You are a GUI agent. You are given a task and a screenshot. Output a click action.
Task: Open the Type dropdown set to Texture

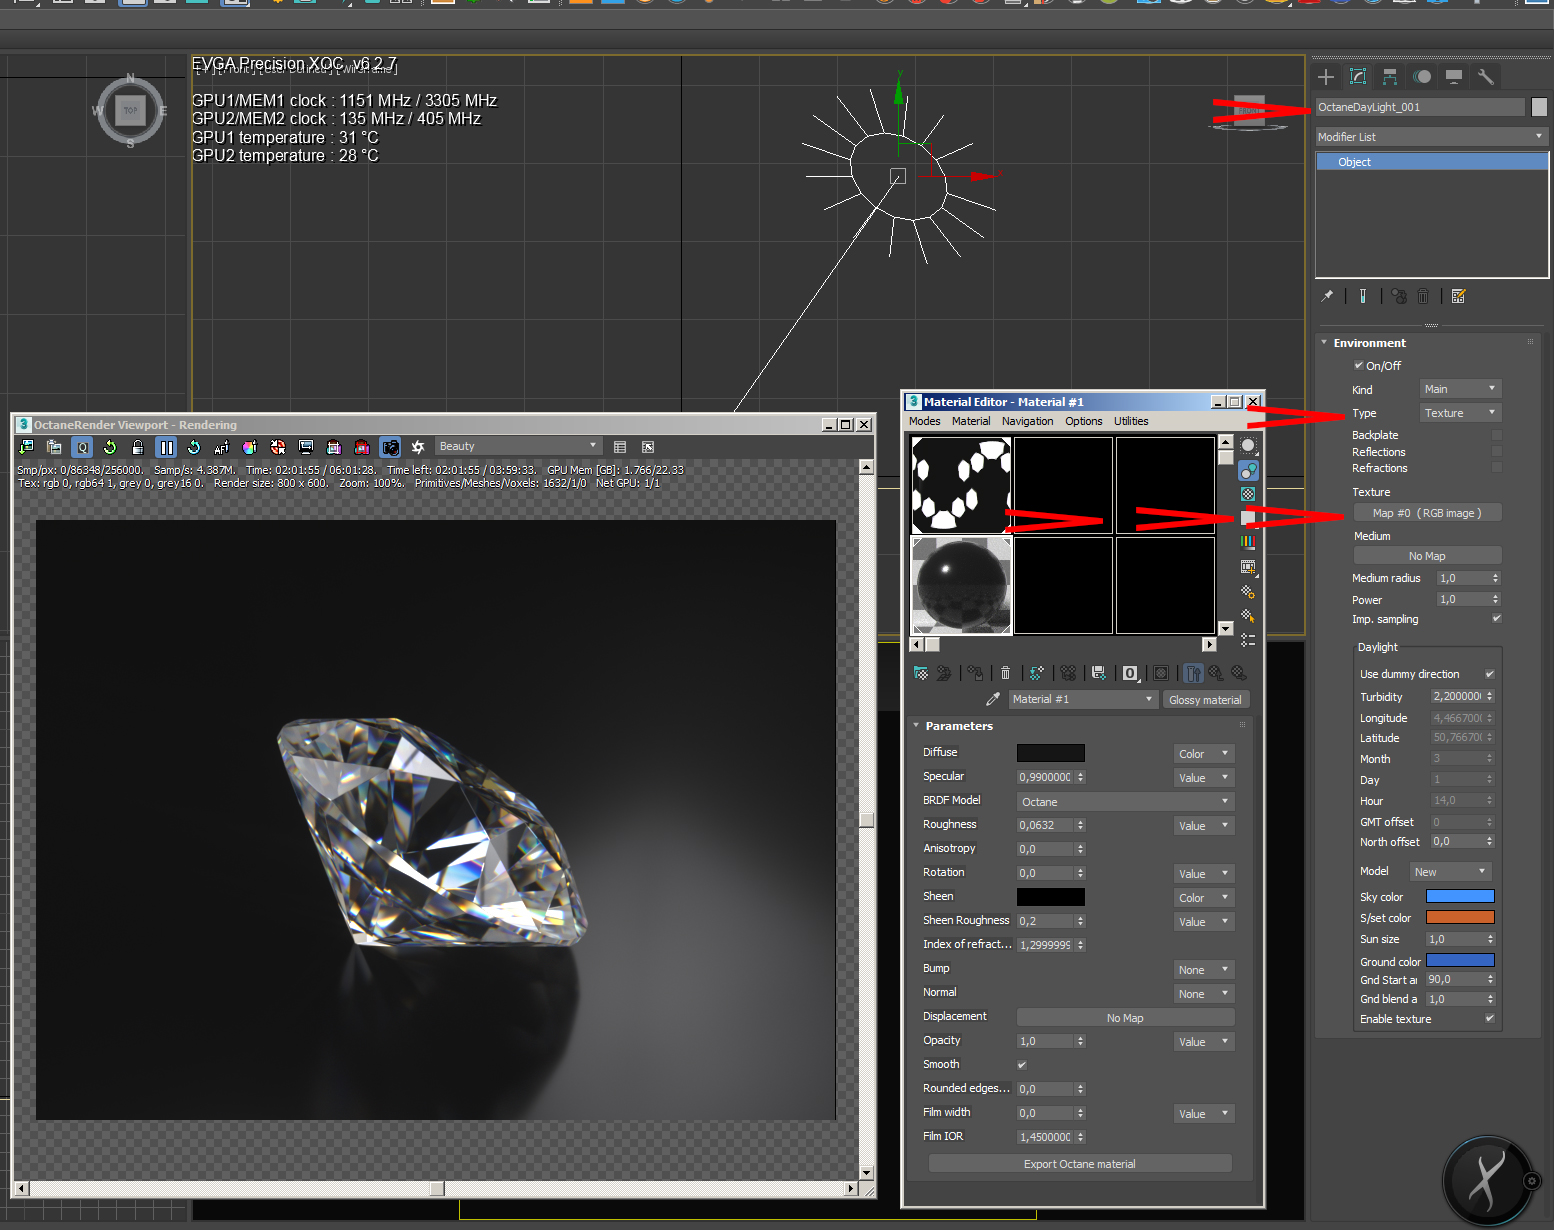[1460, 413]
